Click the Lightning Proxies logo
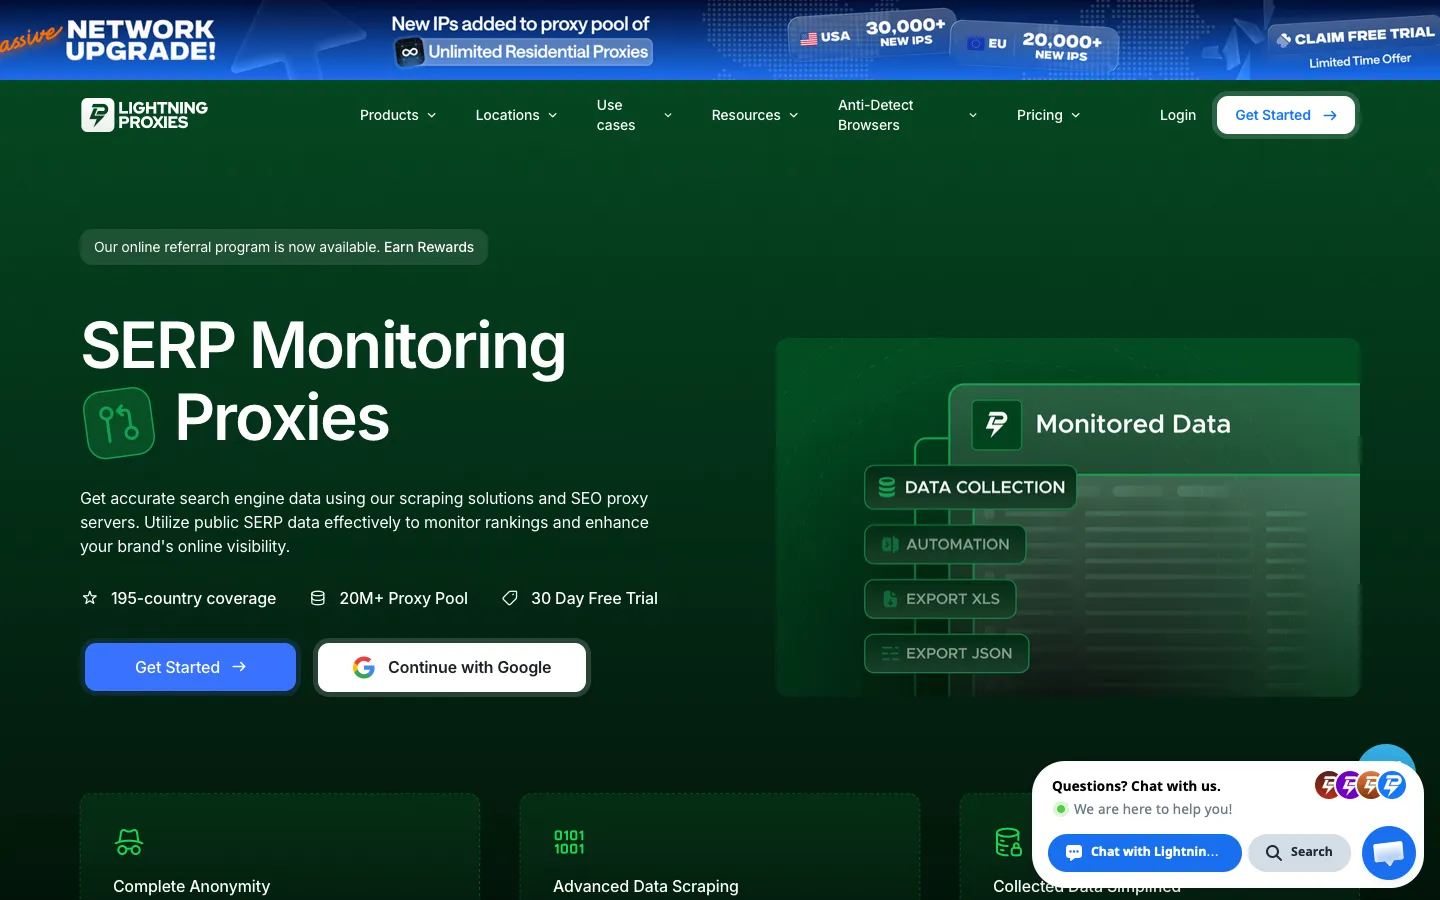The height and width of the screenshot is (900, 1440). pos(144,115)
